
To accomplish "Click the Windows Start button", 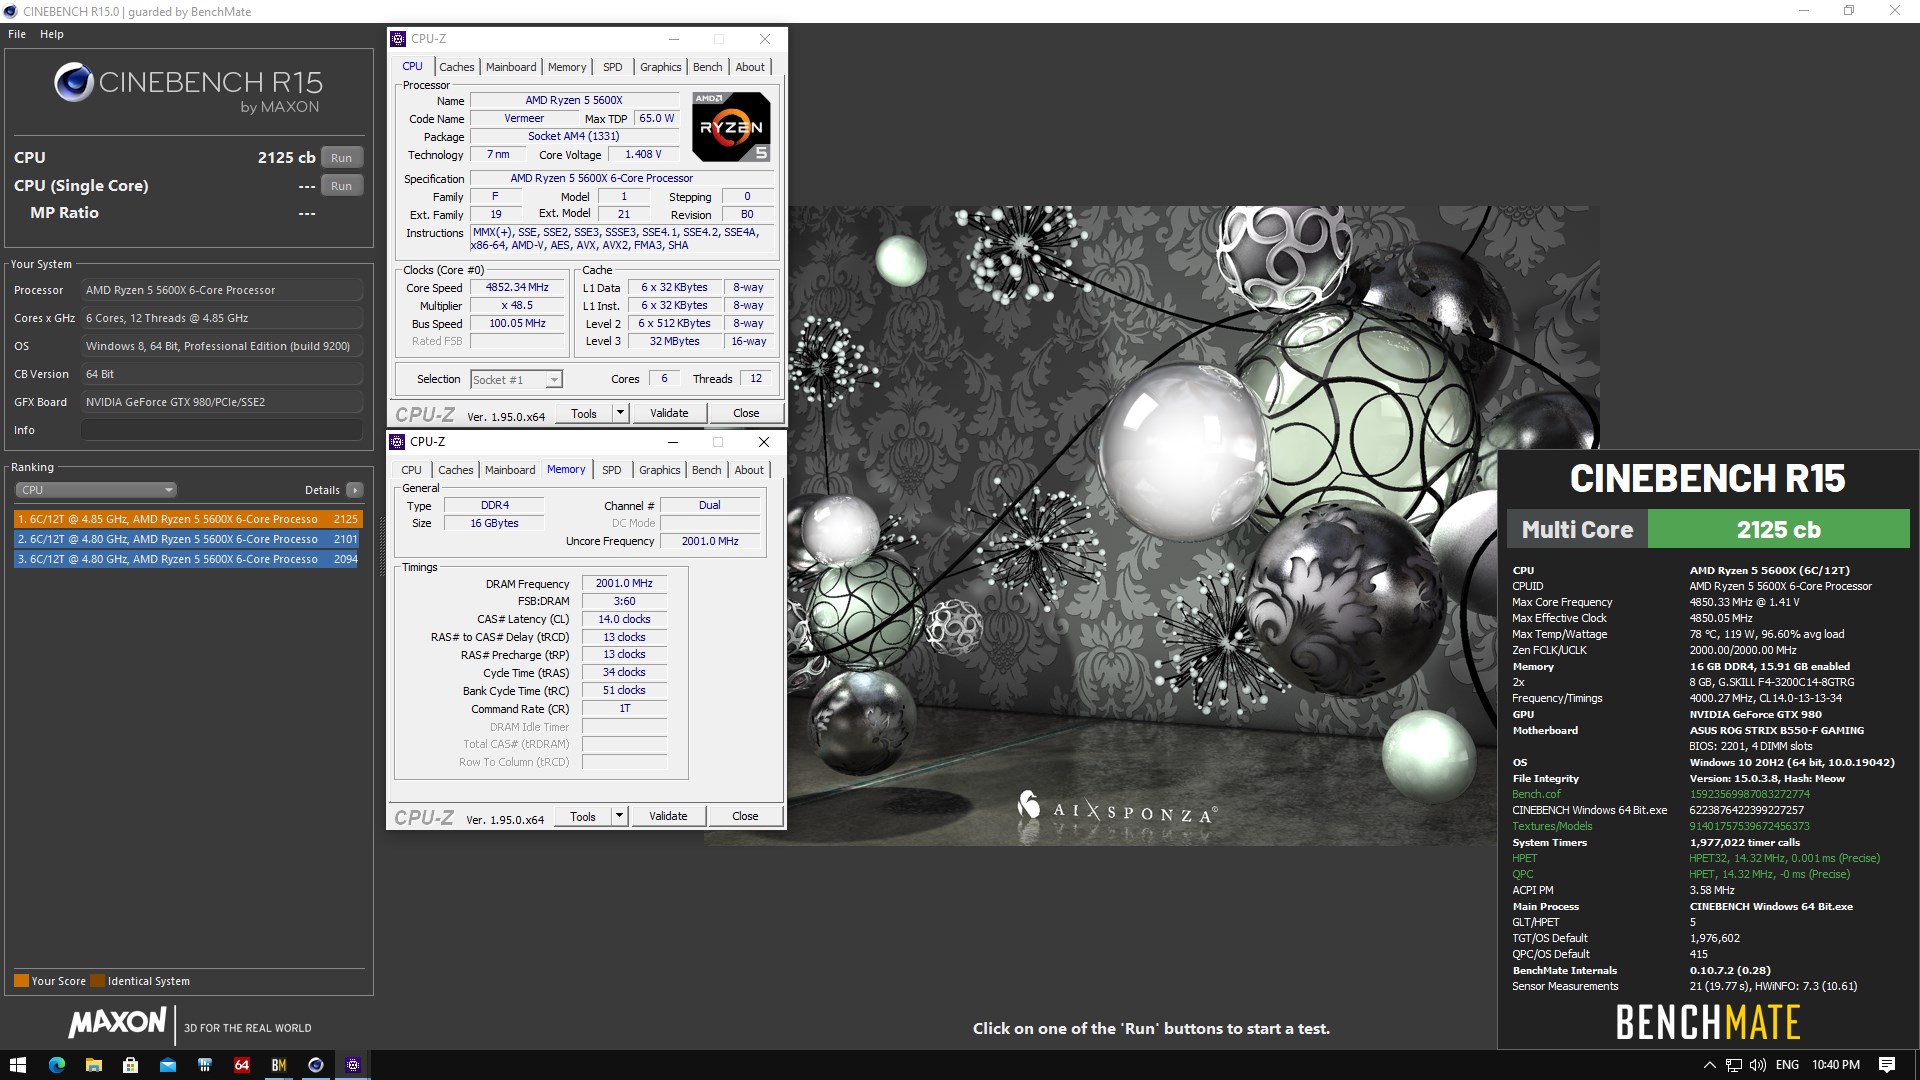I will [x=17, y=1065].
